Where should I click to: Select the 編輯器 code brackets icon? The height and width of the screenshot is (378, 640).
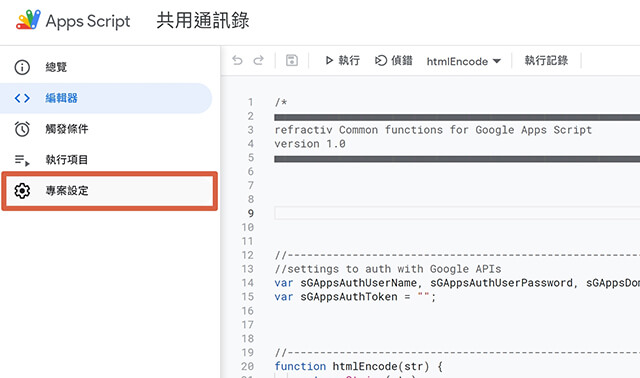(x=22, y=98)
